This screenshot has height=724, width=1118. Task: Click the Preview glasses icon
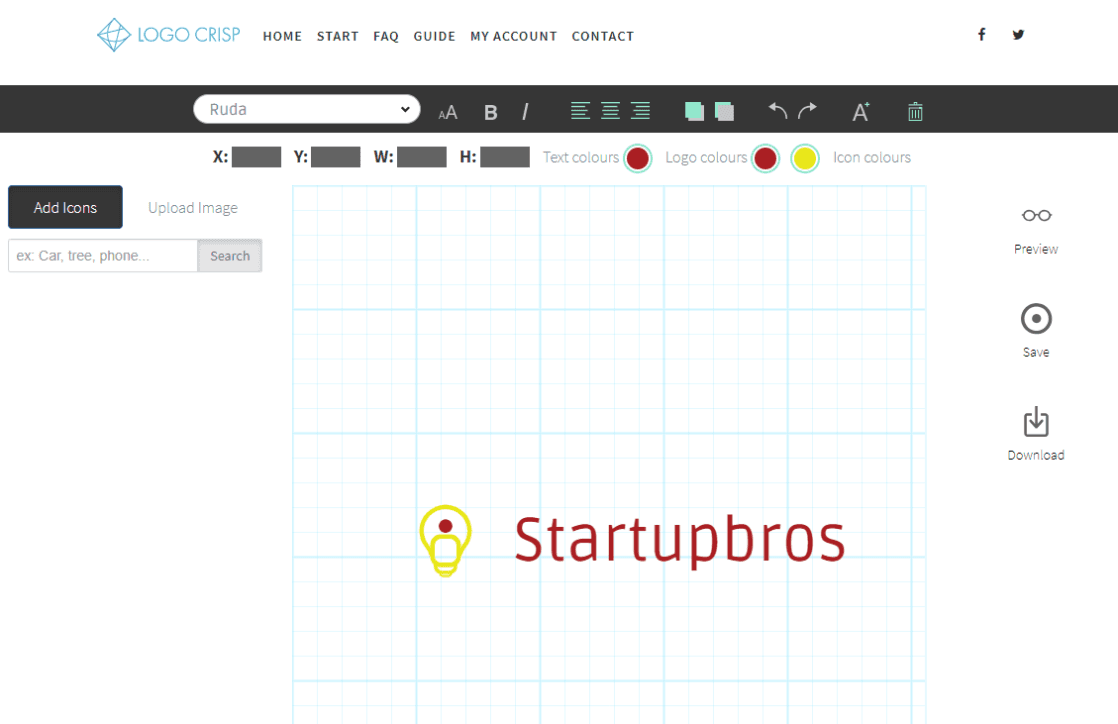(1036, 215)
